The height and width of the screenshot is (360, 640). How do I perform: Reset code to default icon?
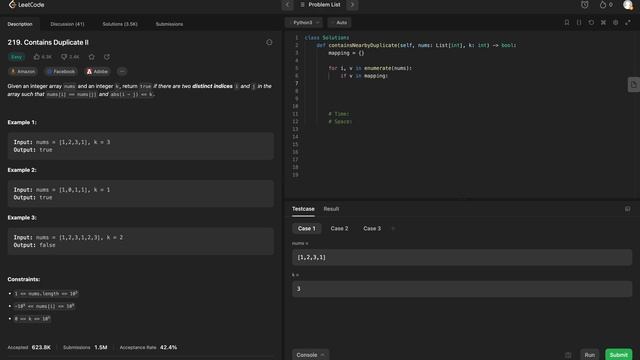(x=591, y=22)
